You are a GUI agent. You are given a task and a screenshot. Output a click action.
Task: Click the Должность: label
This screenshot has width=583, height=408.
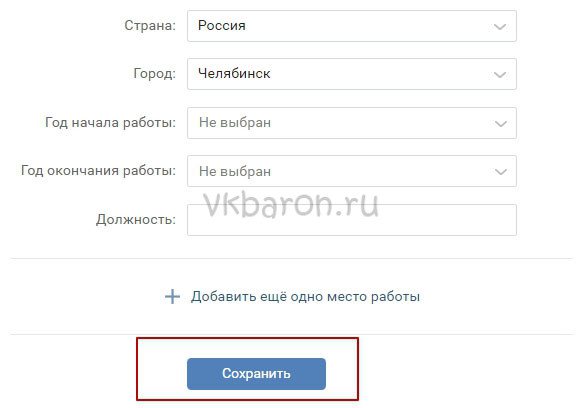(136, 219)
